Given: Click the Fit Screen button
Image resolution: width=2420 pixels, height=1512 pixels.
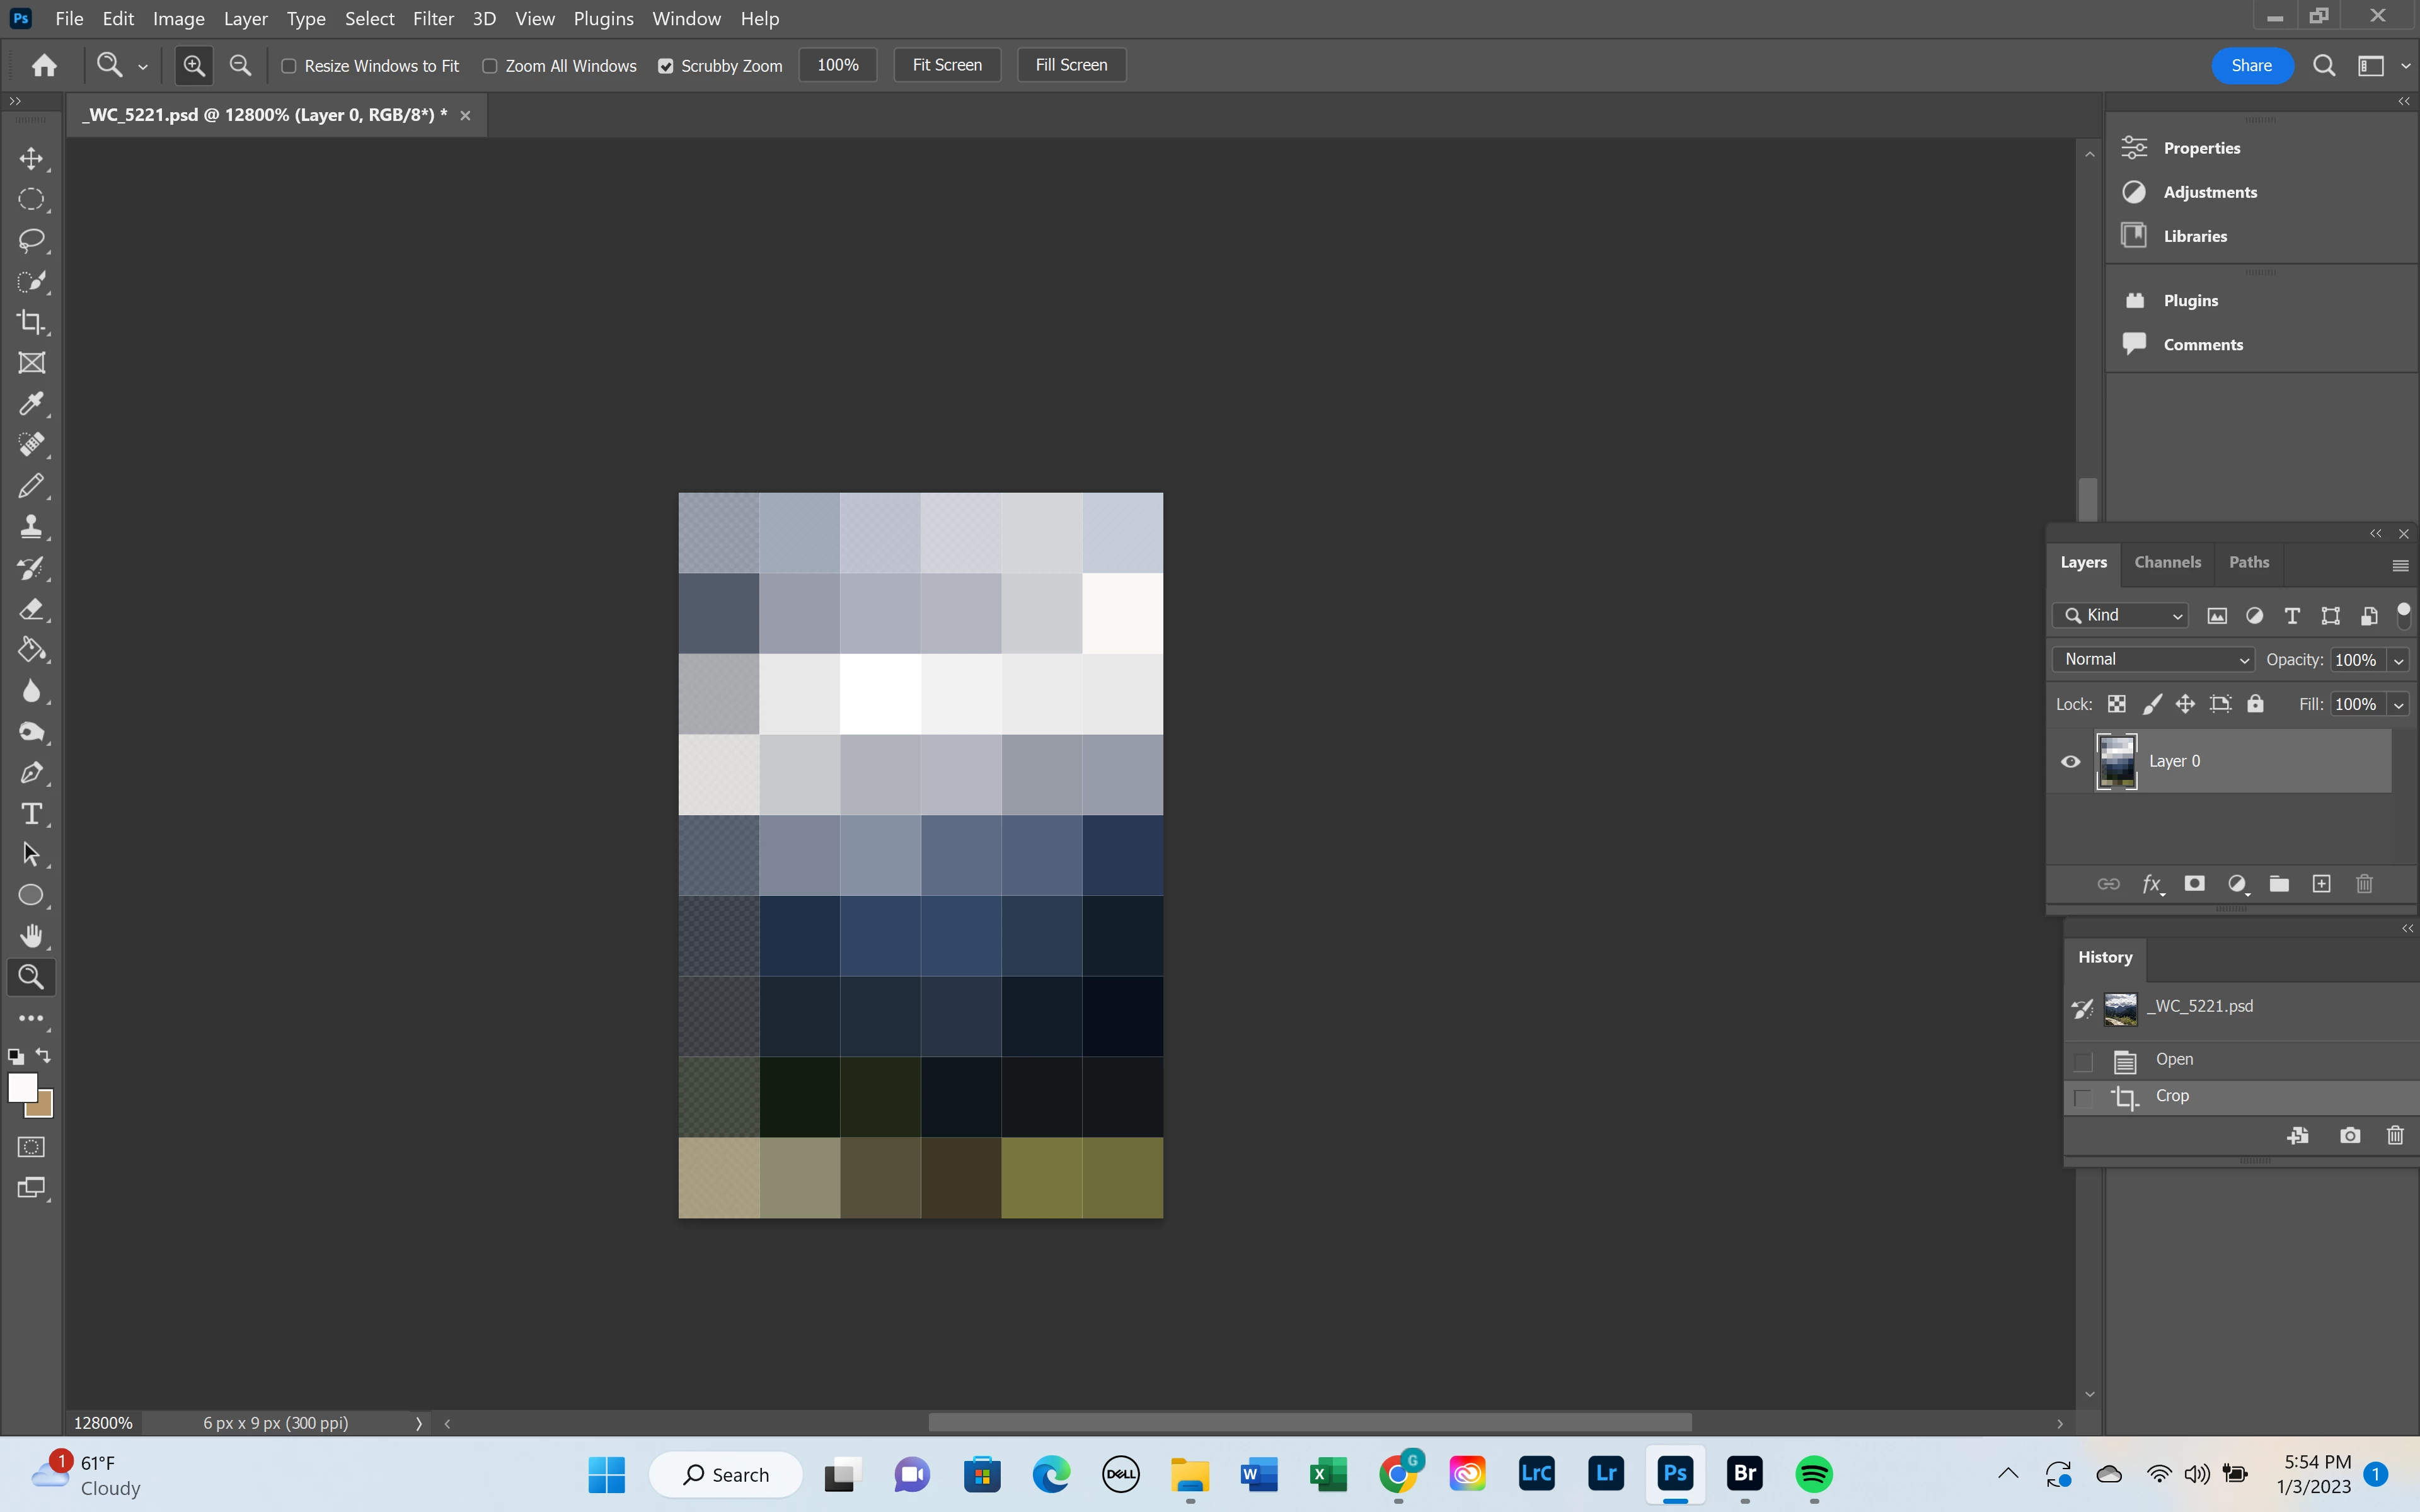Looking at the screenshot, I should 946,65.
